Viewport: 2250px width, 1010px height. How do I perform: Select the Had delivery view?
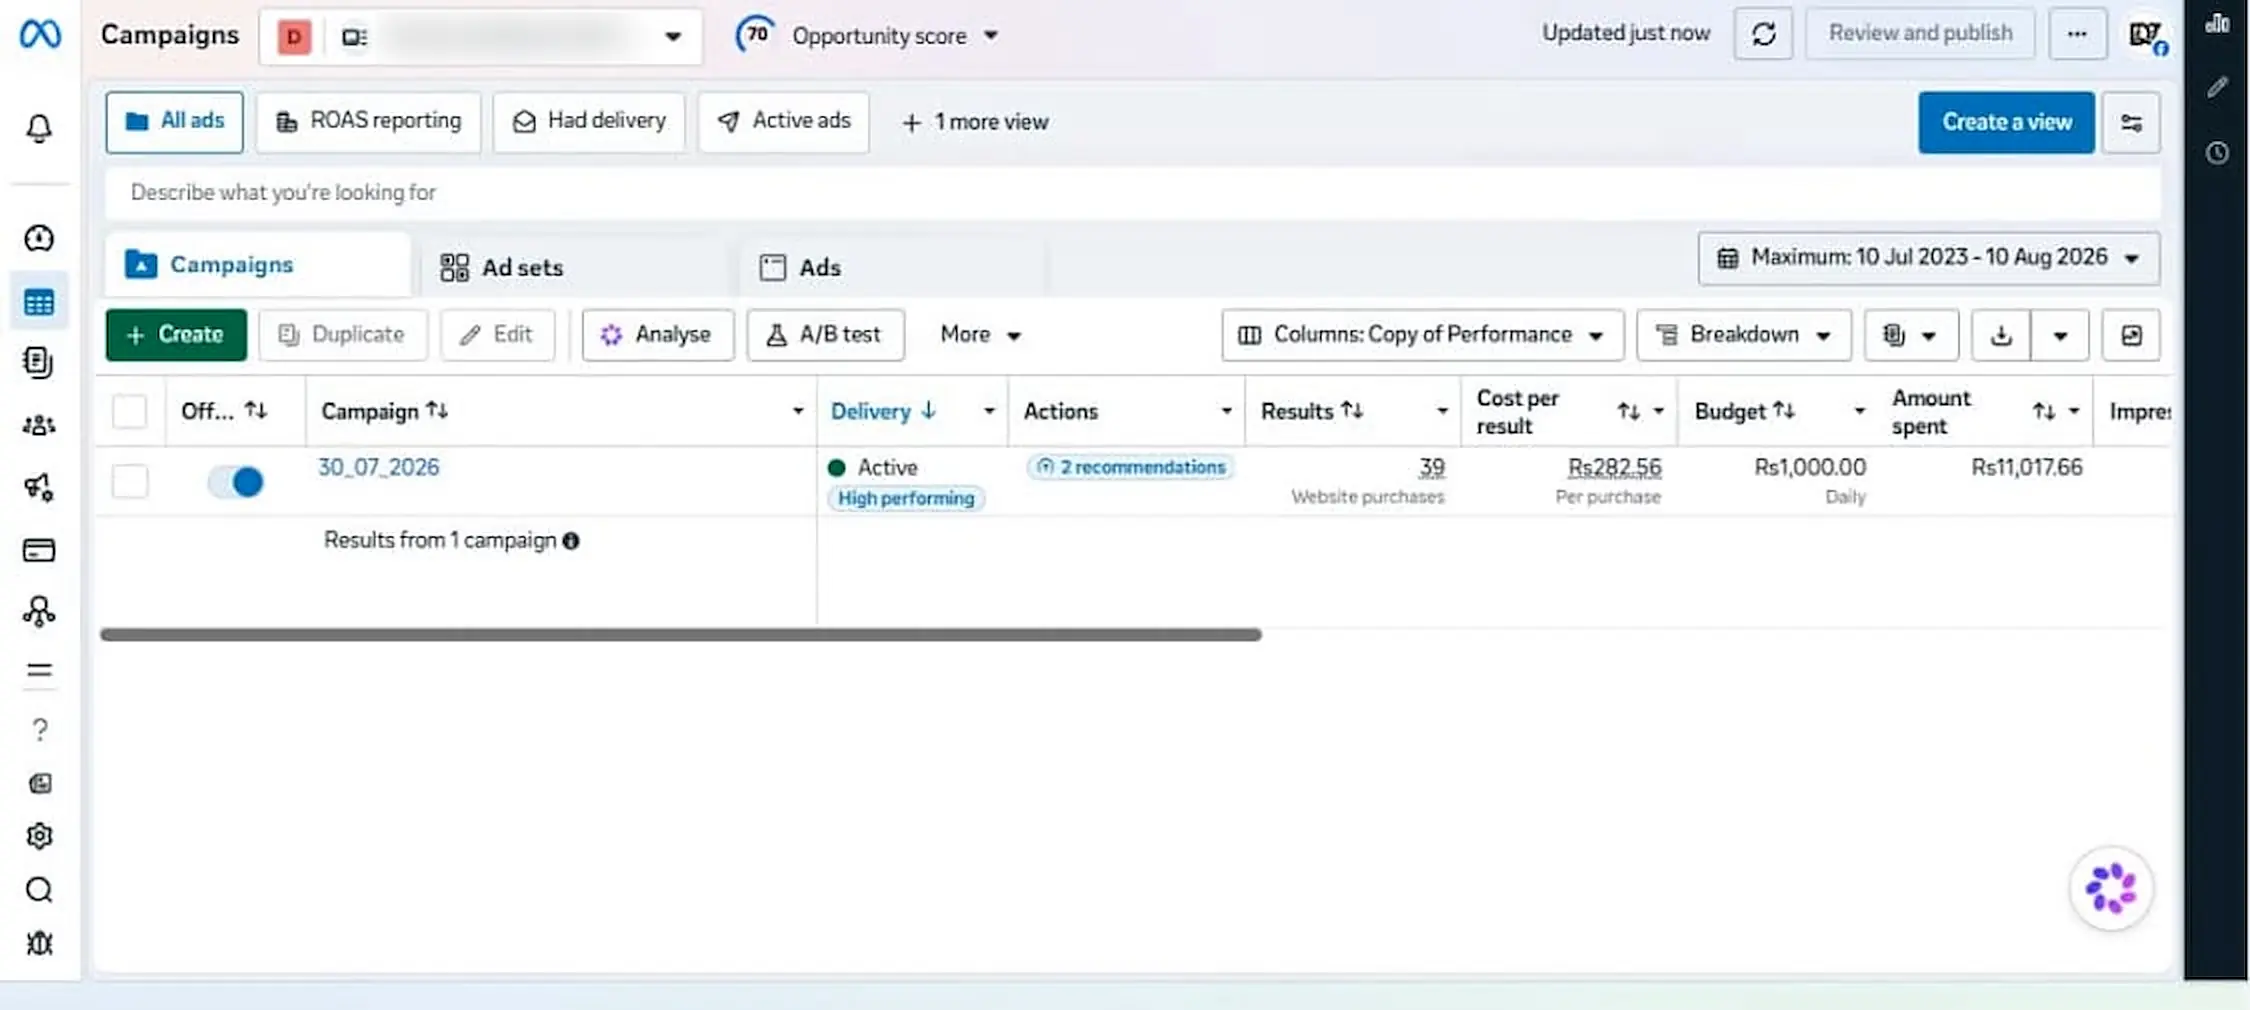coord(589,122)
